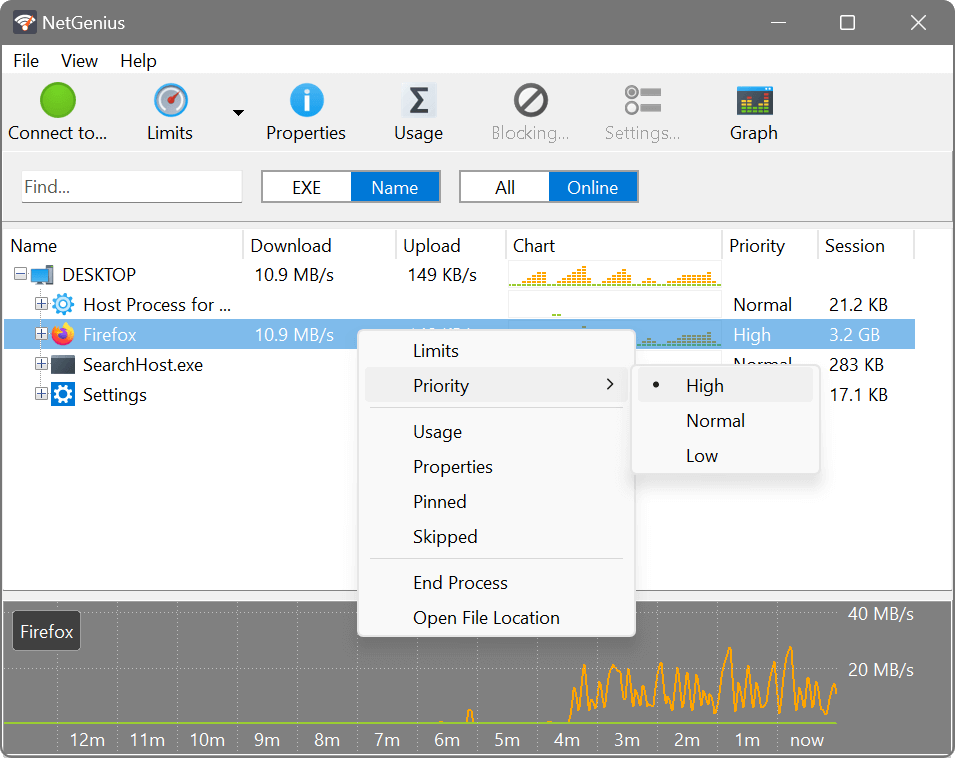The image size is (955, 758).
Task: Click the now marker on graph timeline
Action: [806, 740]
